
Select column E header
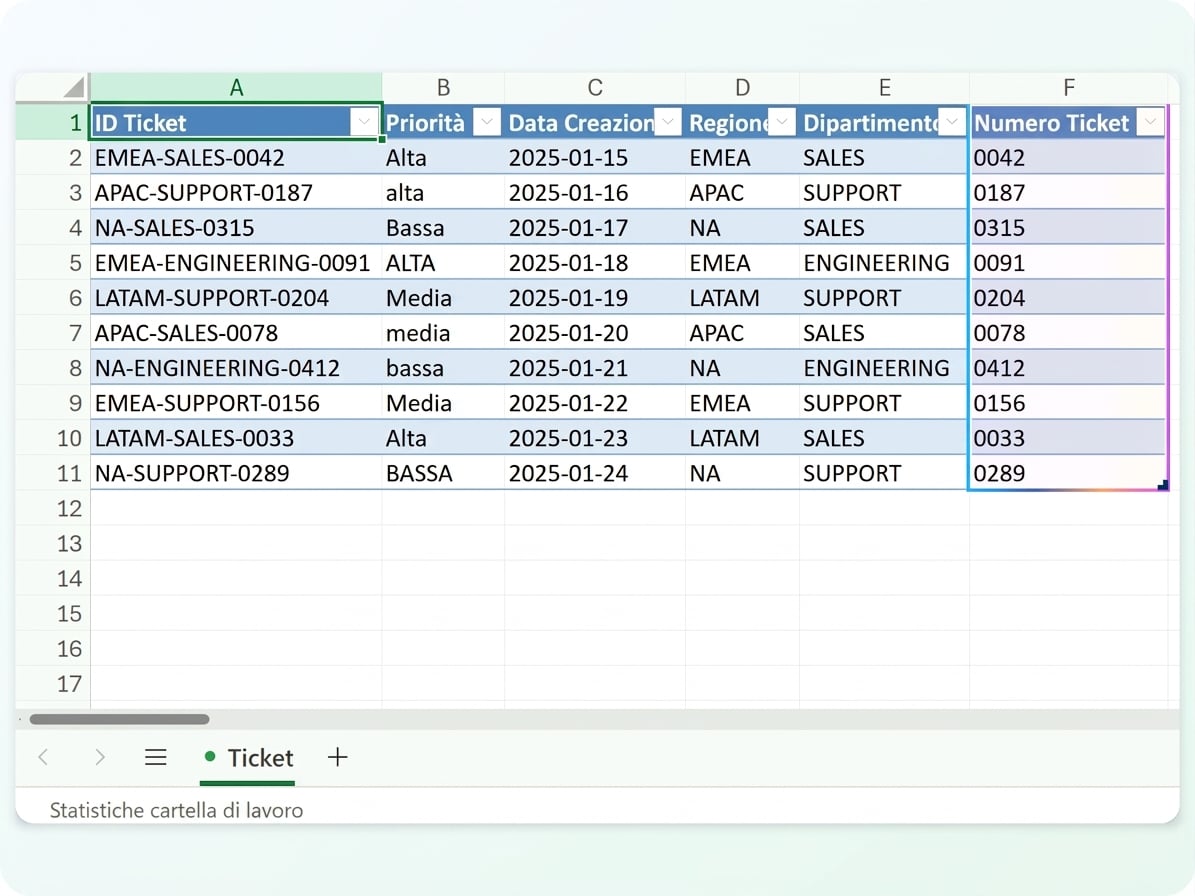click(x=884, y=88)
